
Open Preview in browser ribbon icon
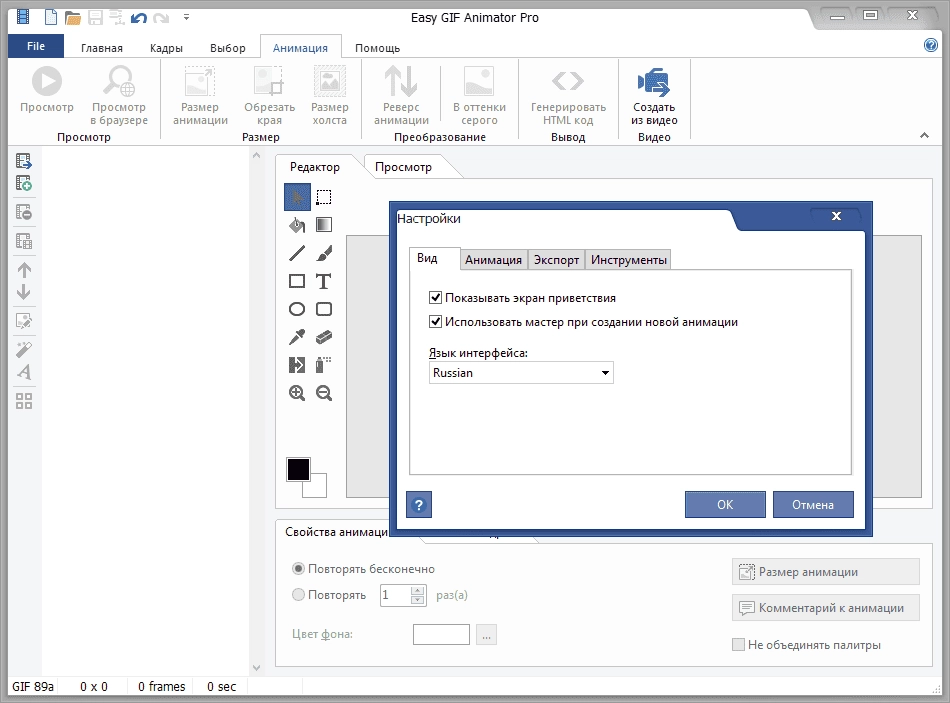pyautogui.click(x=119, y=81)
